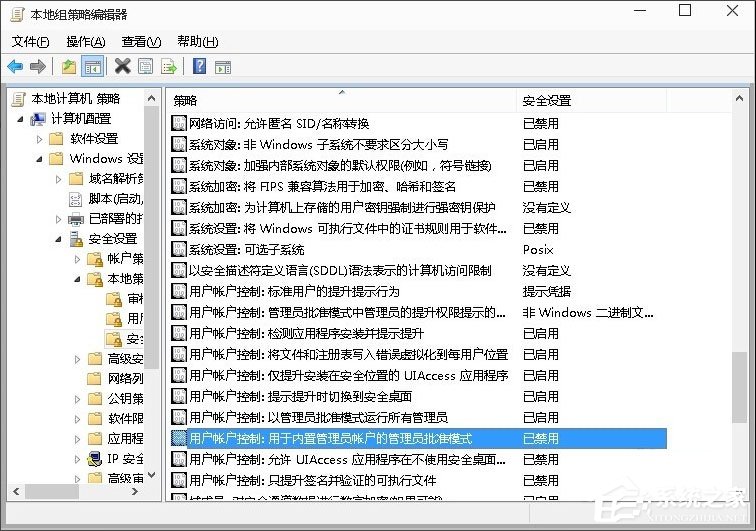Select 域名解析策略 folder in tree
The image size is (756, 531).
pos(115,179)
